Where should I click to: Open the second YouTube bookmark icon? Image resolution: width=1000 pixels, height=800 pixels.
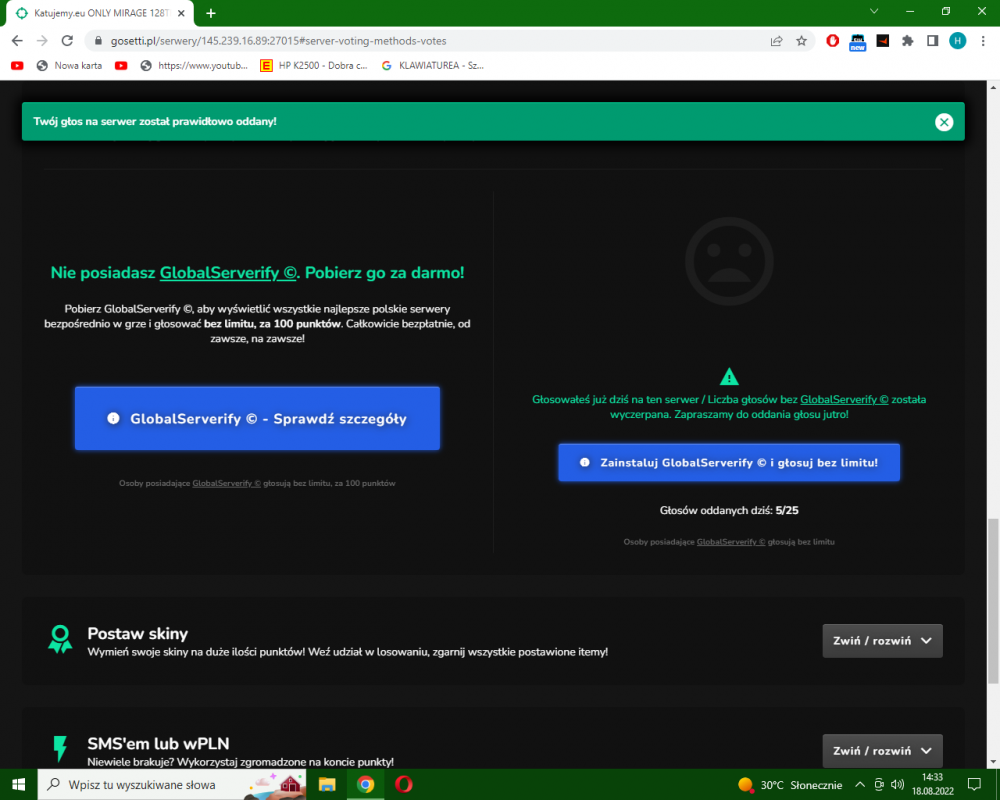point(121,65)
